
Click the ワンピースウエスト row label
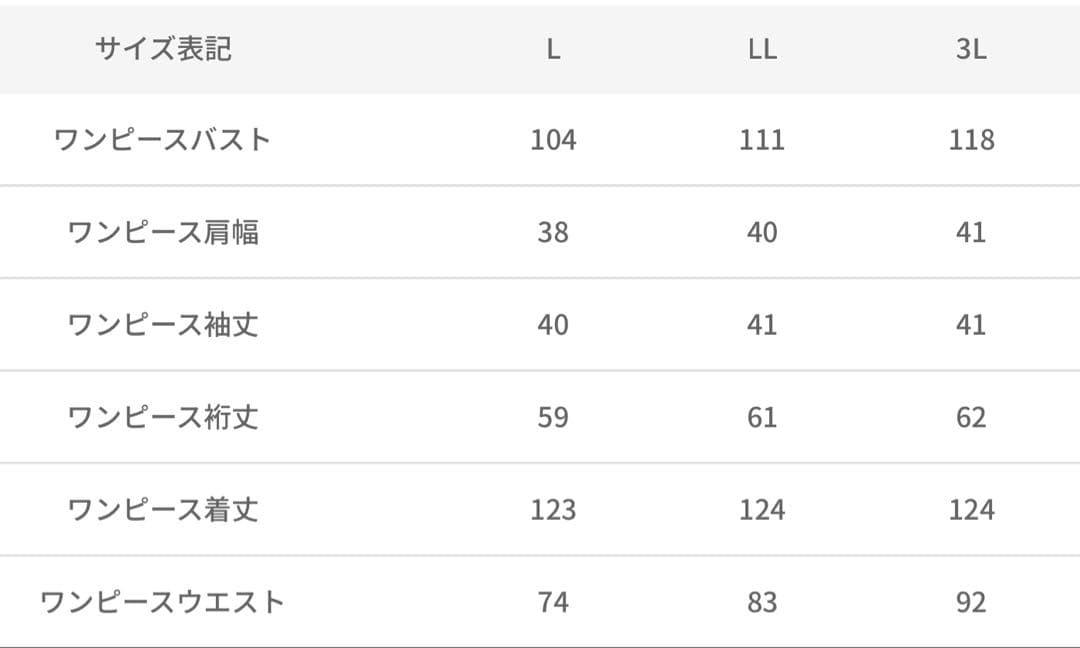(163, 602)
